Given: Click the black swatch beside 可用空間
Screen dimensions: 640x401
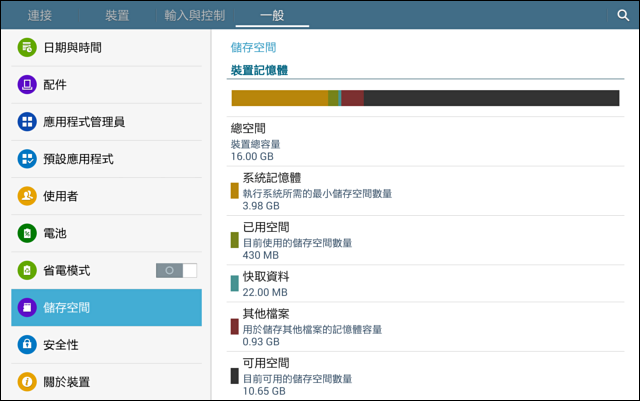Looking at the screenshot, I should coord(235,376).
